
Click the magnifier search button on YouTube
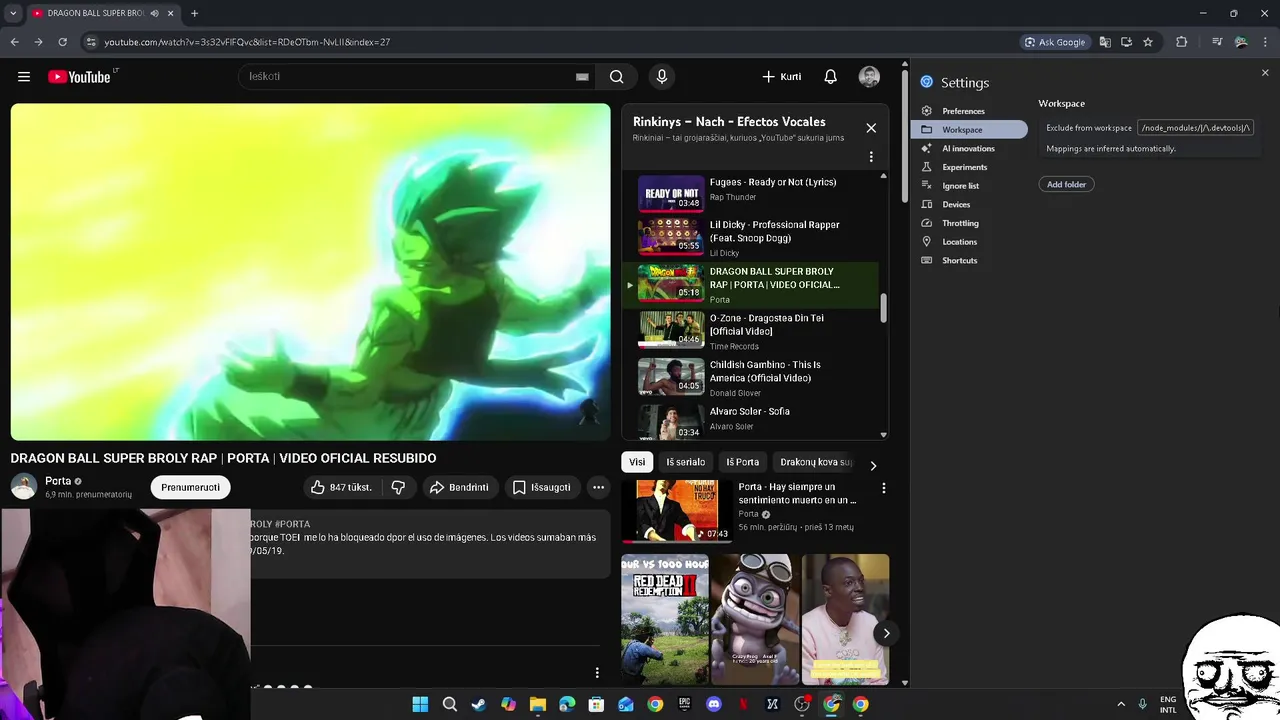(617, 77)
